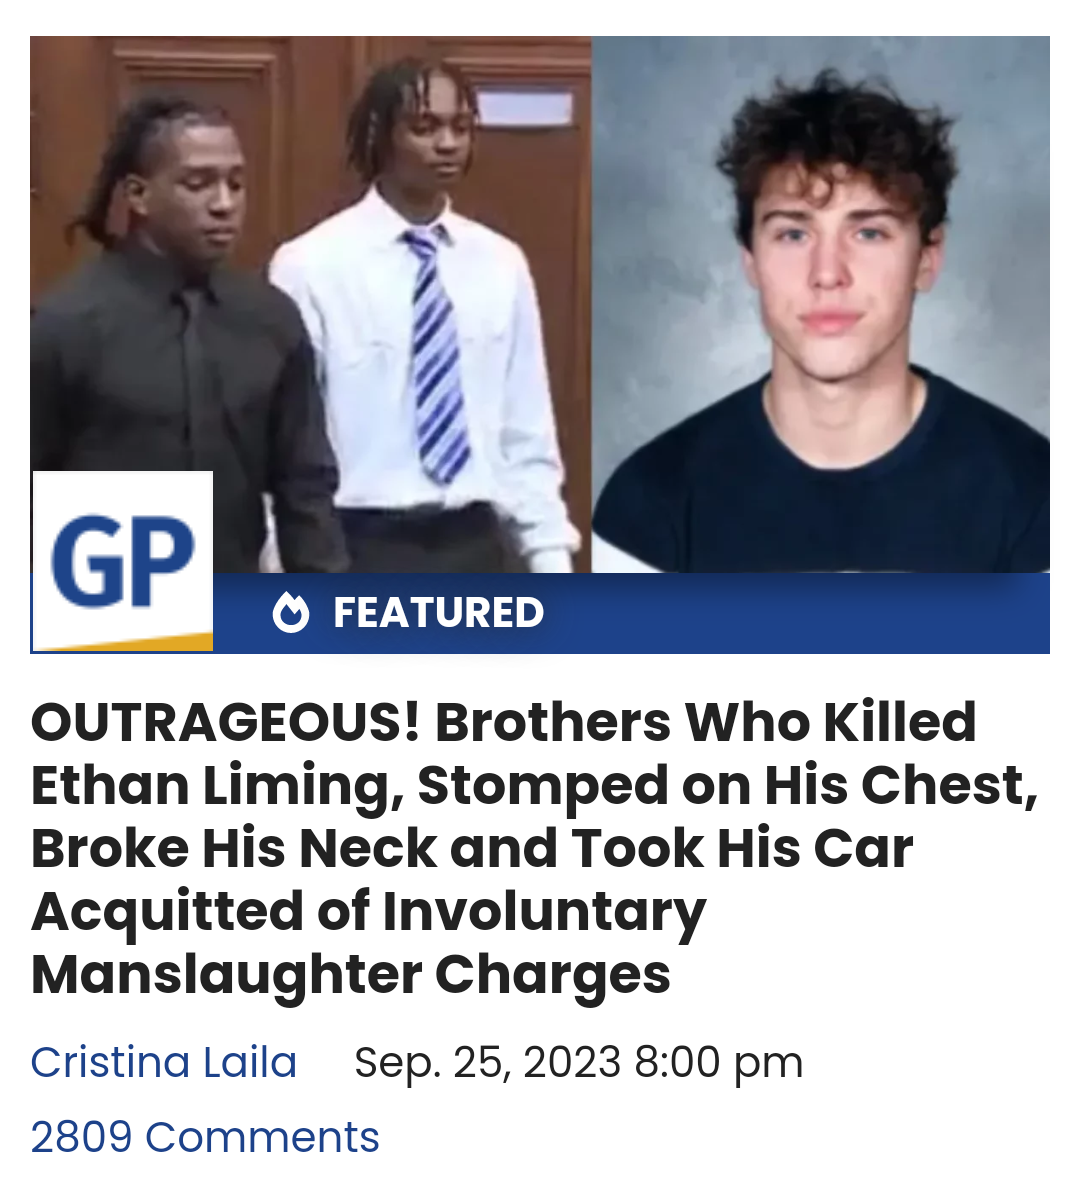This screenshot has height=1179, width=1080.
Task: Click the Broke His Neck headline line
Action: point(472,848)
